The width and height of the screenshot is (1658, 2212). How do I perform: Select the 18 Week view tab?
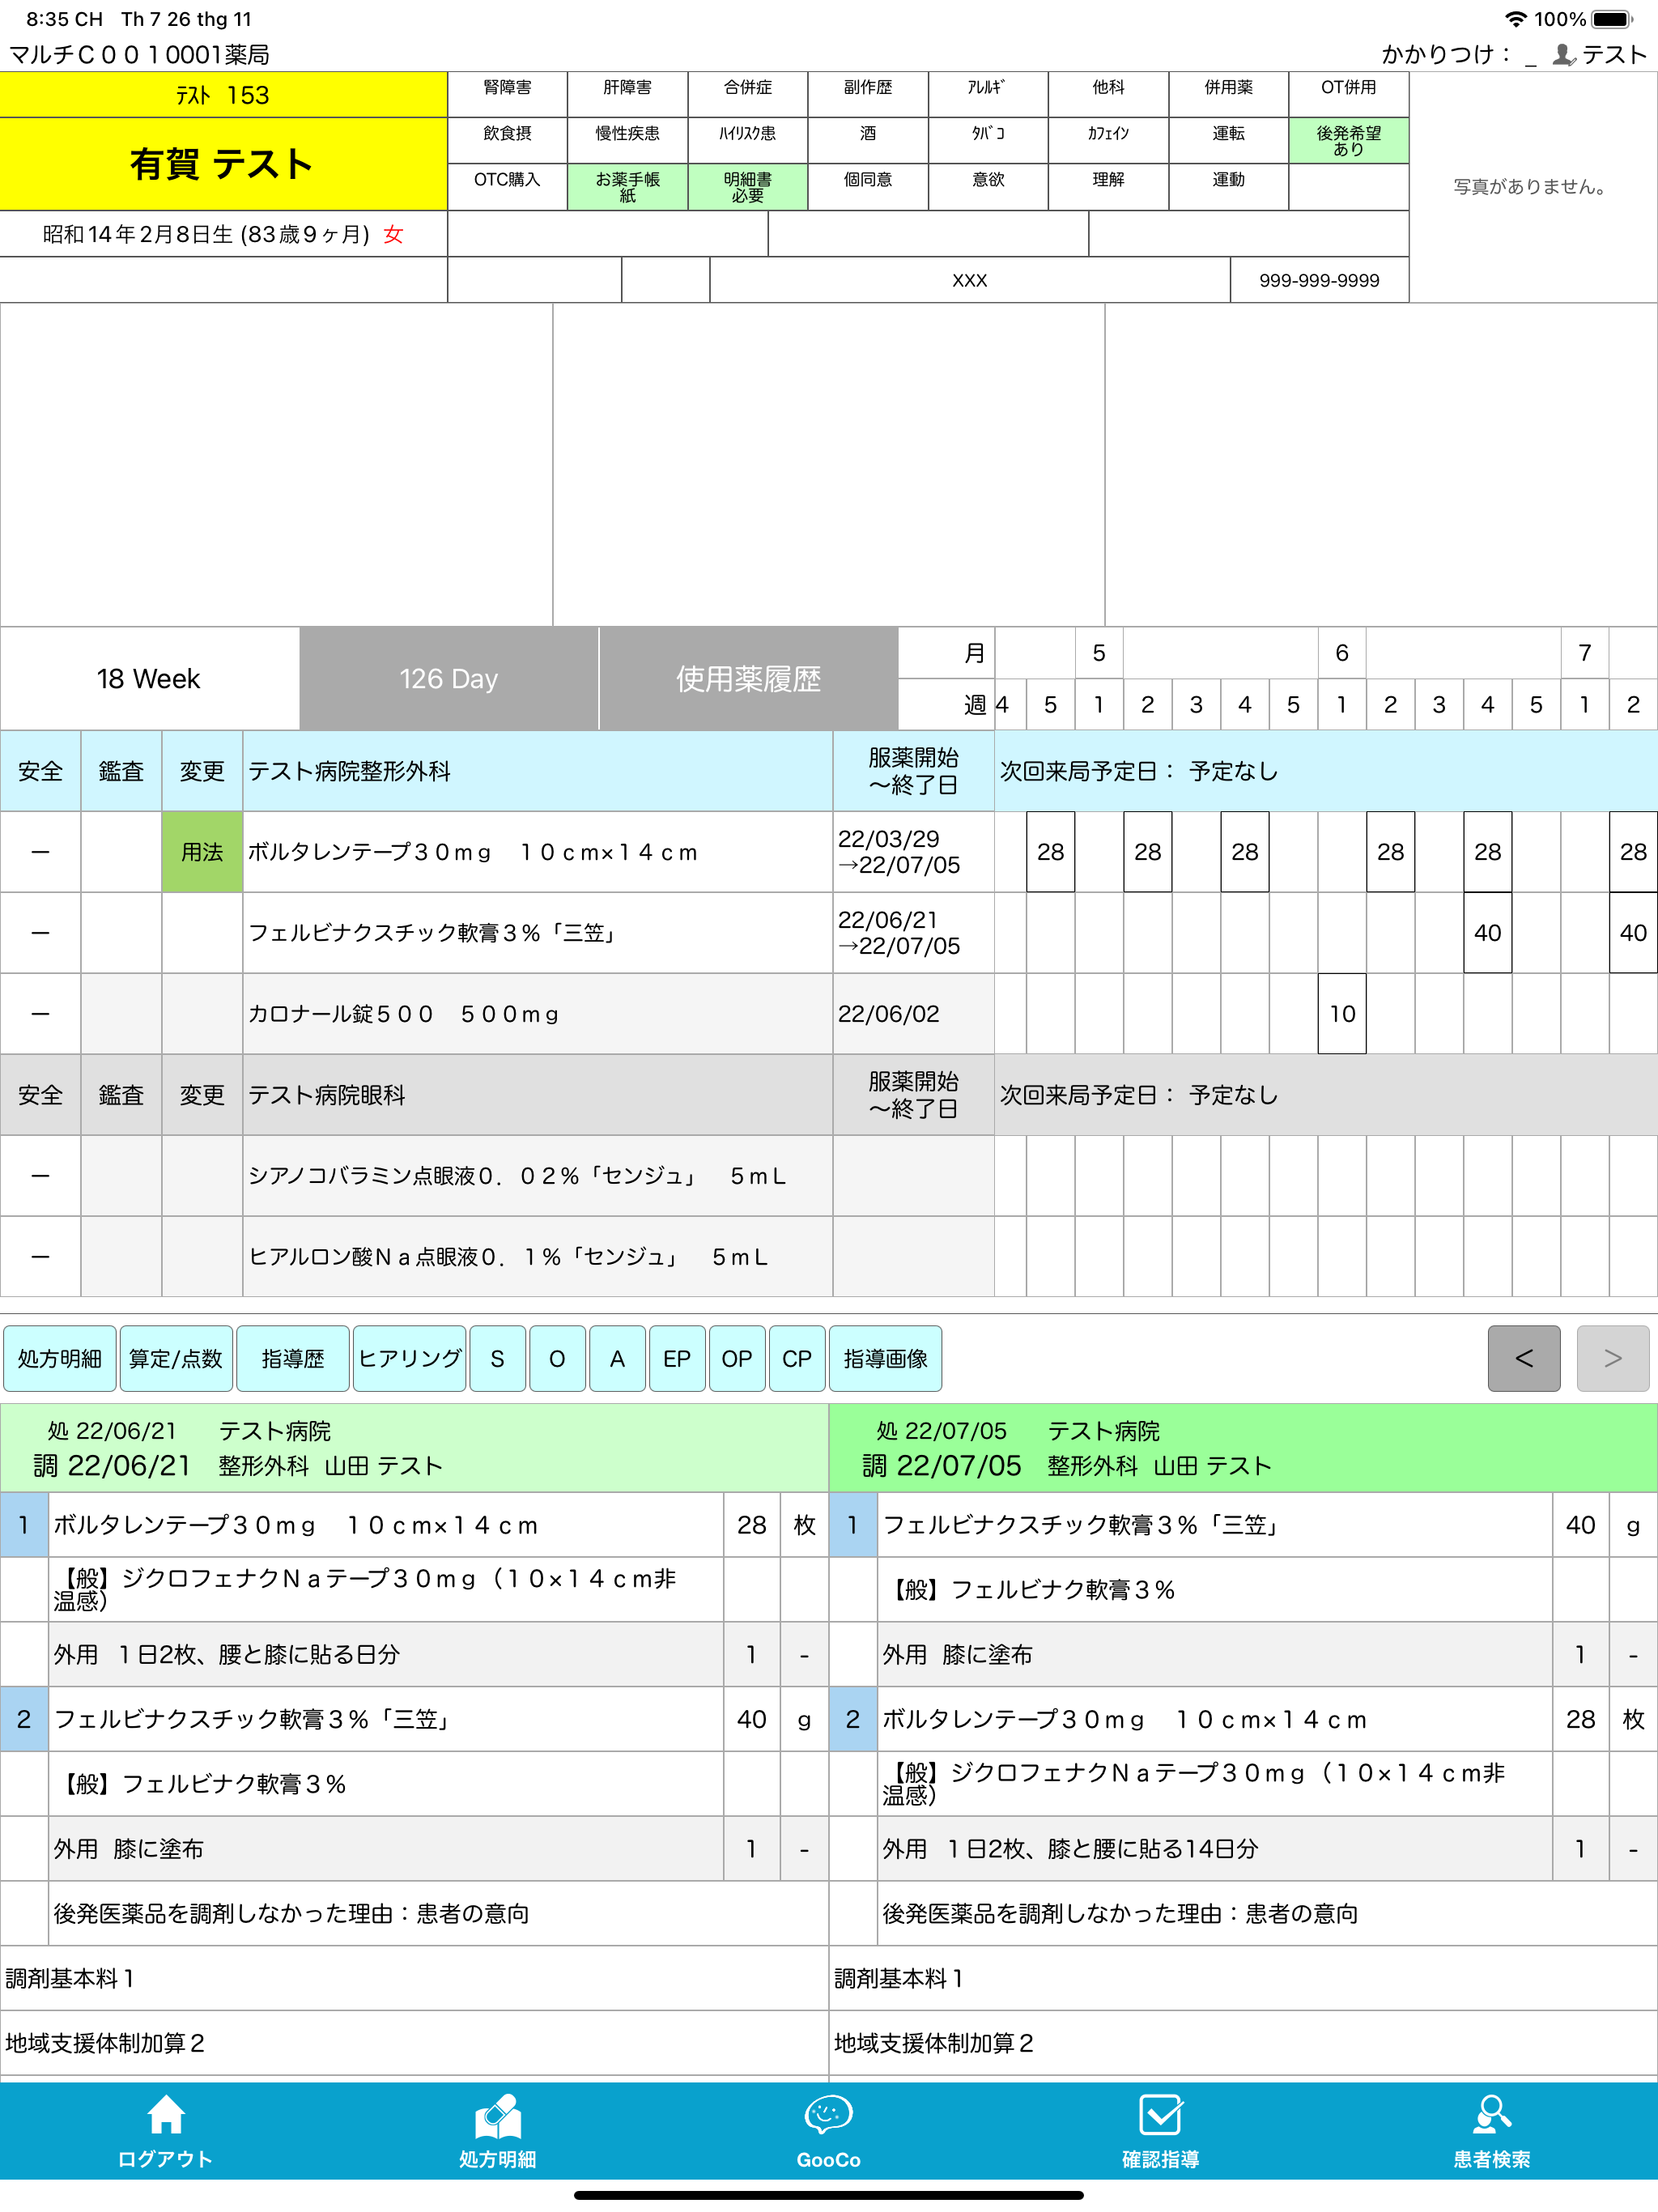149,678
